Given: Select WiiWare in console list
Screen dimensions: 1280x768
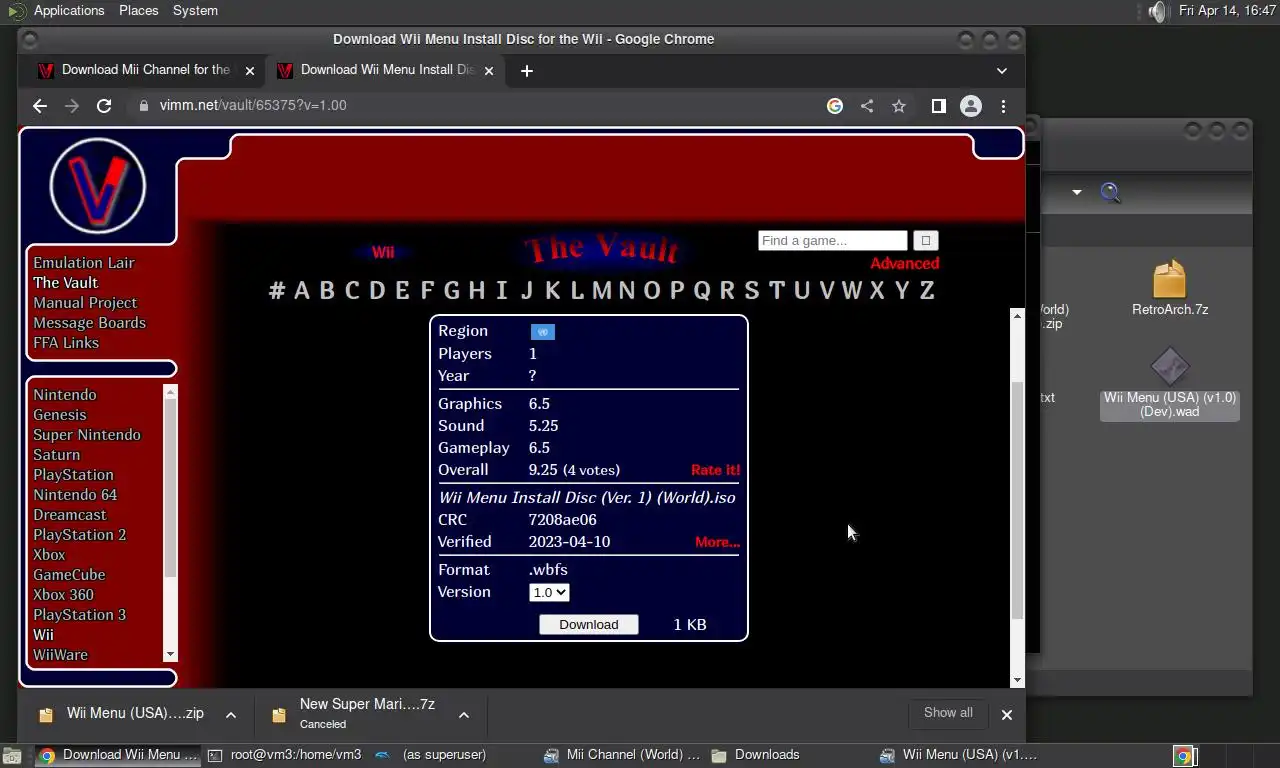Looking at the screenshot, I should coord(60,654).
